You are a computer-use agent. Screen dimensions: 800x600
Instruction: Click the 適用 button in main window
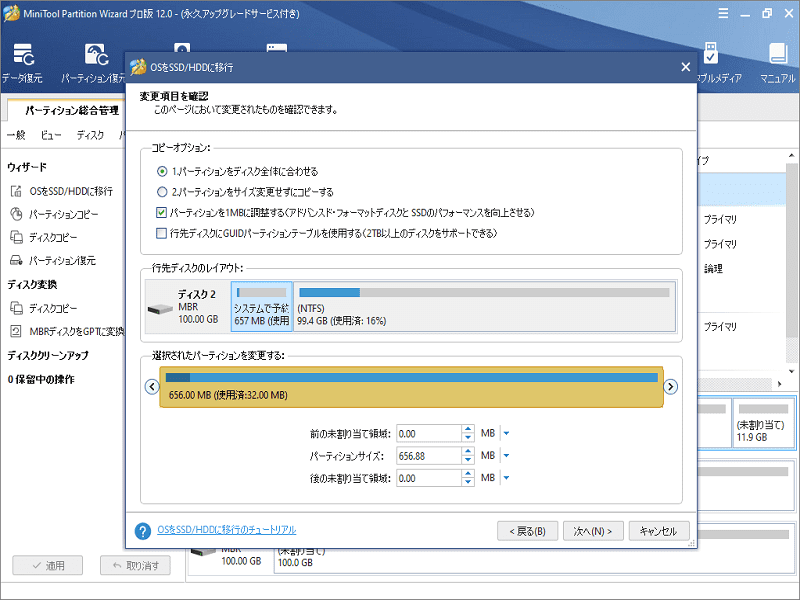pos(48,565)
